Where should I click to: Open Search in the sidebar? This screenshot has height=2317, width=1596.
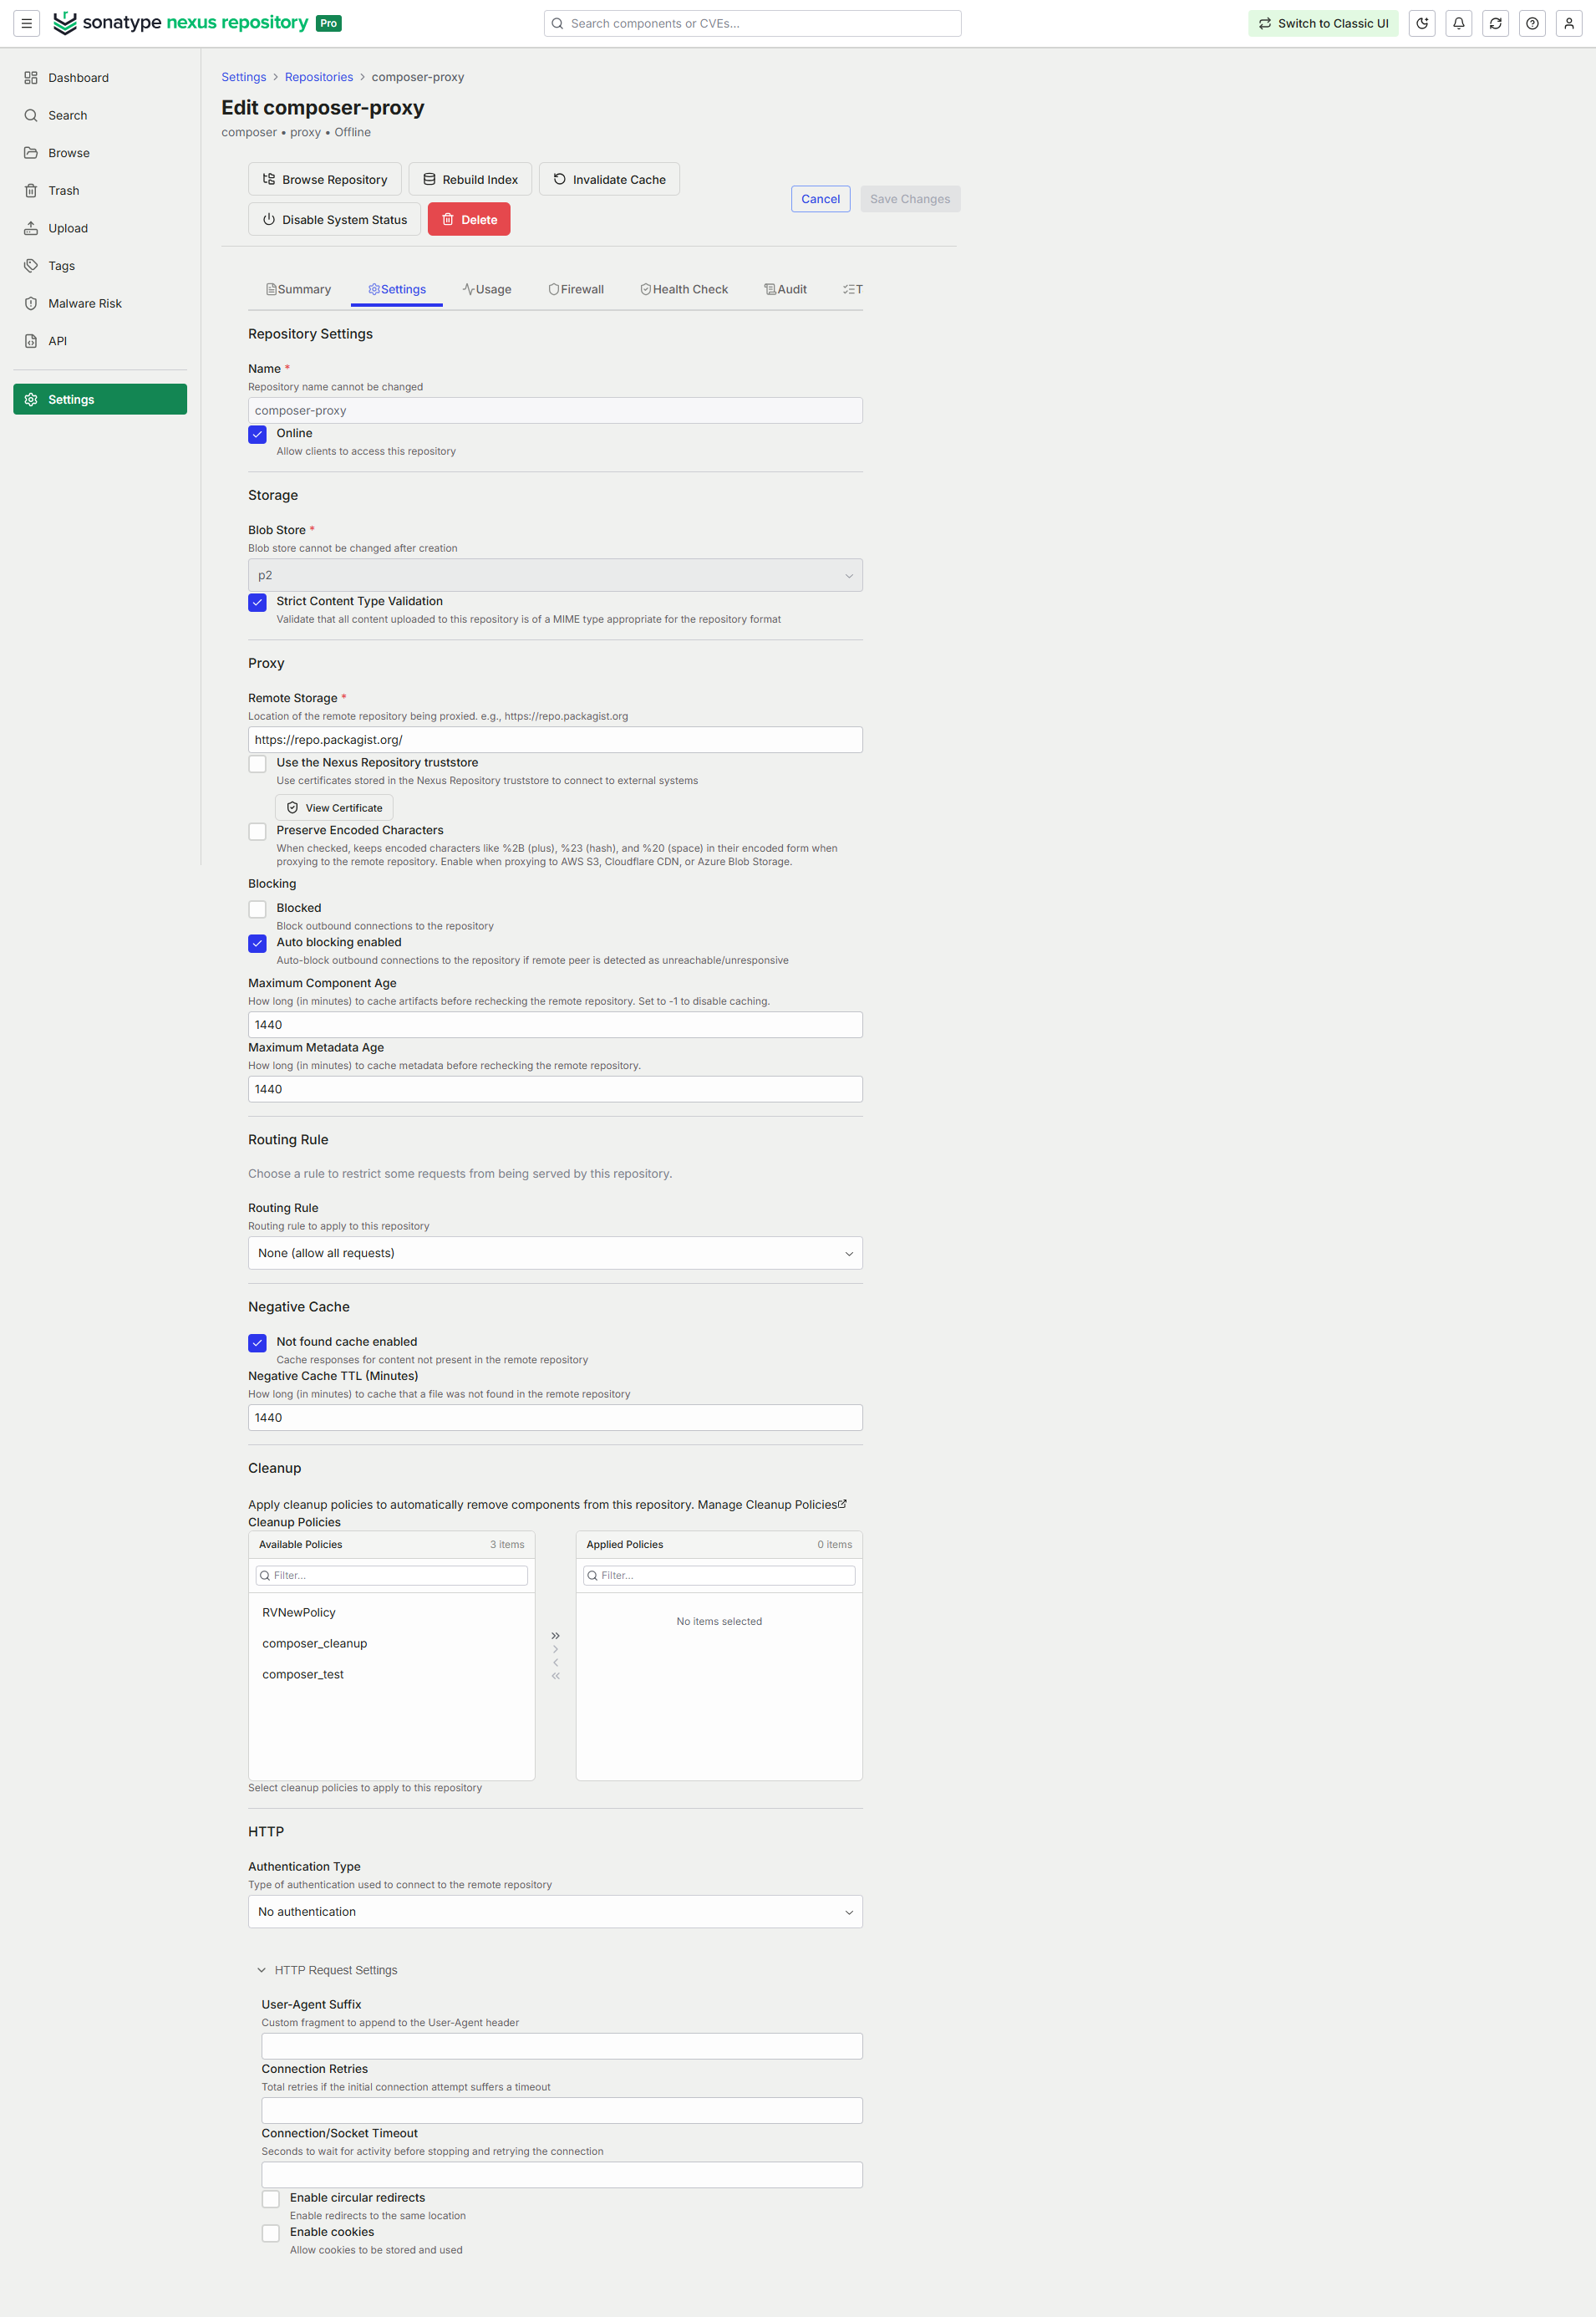(100, 115)
